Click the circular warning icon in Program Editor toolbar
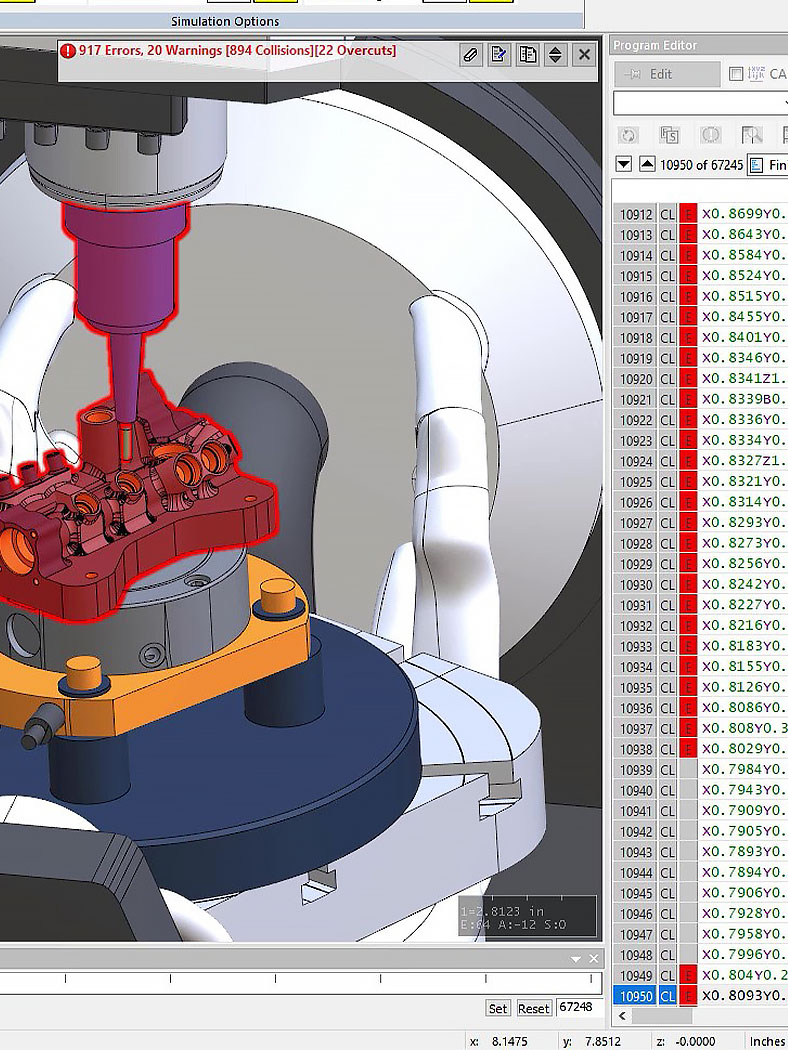This screenshot has height=1050, width=788. (710, 135)
